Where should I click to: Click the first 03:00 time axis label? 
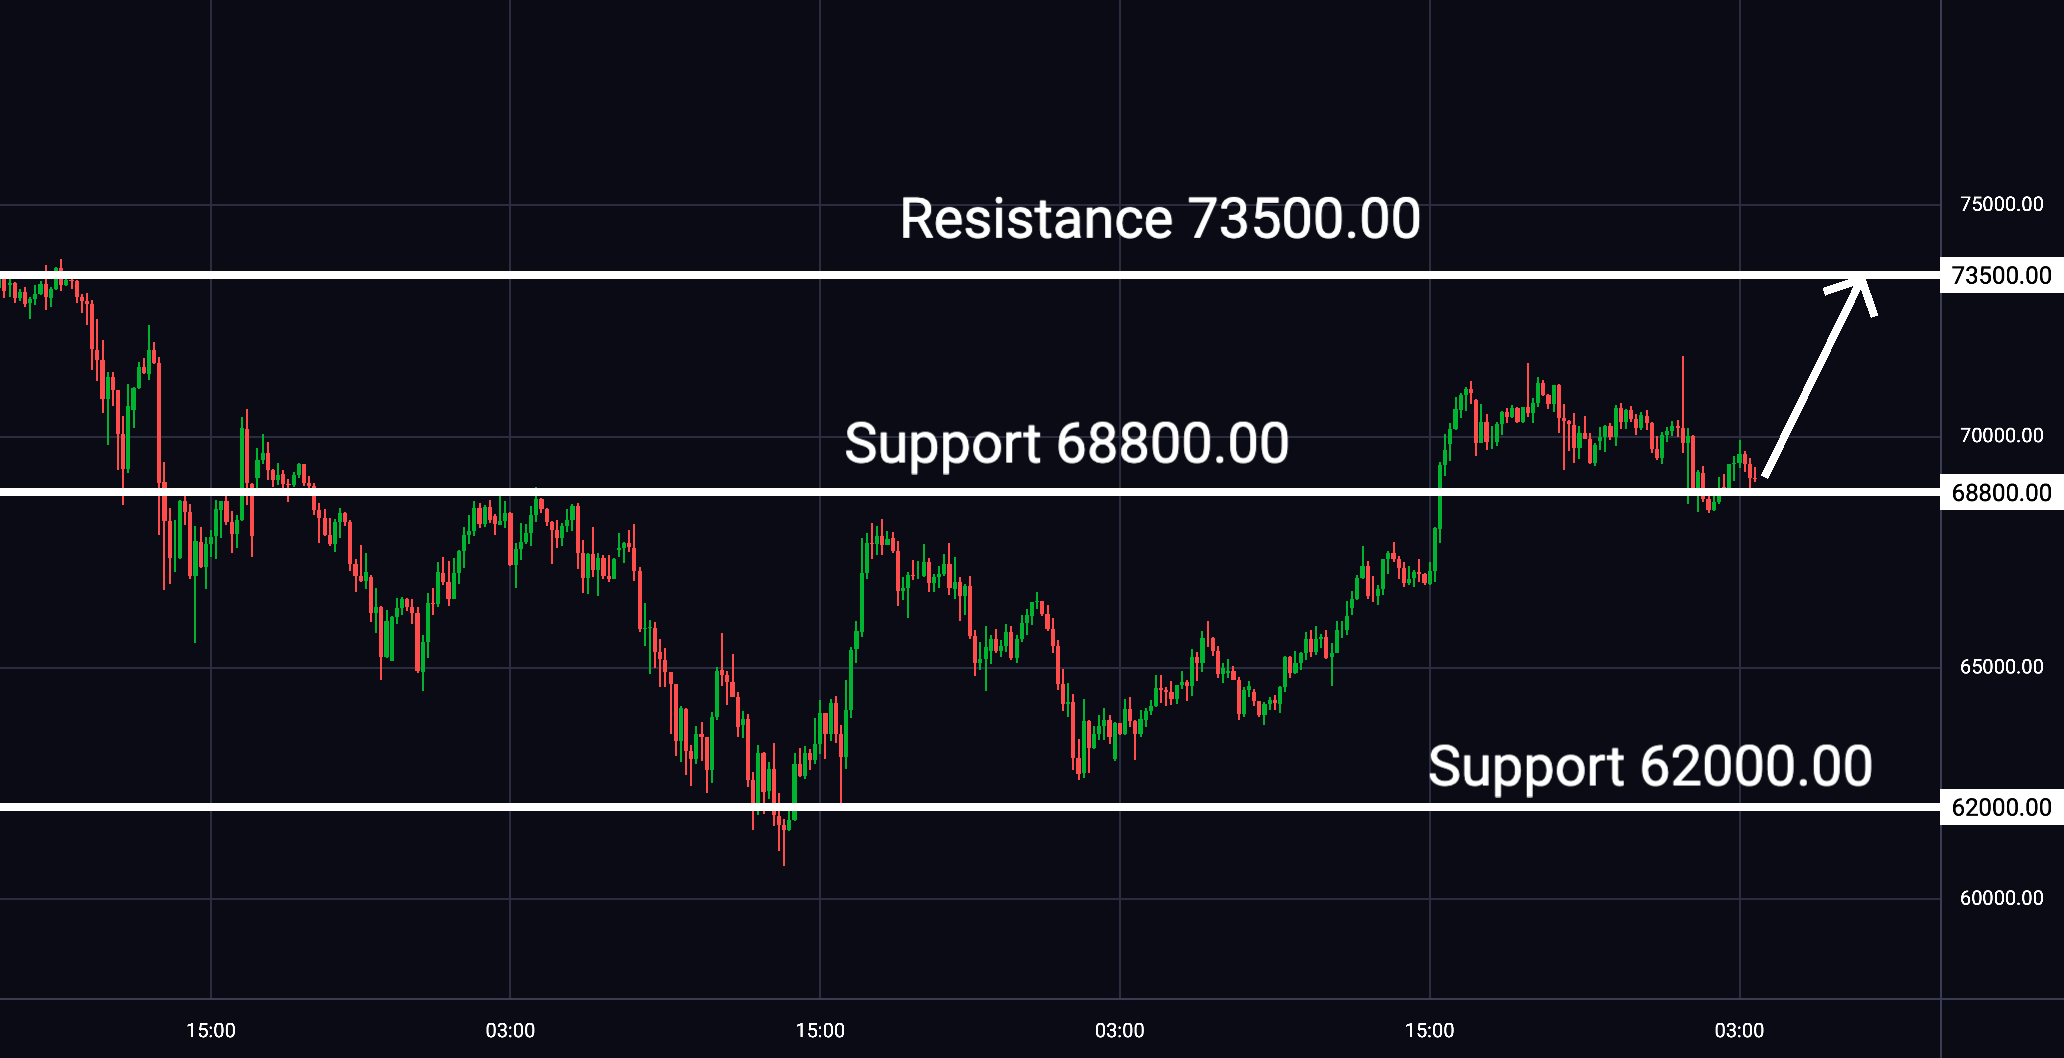pos(510,1030)
